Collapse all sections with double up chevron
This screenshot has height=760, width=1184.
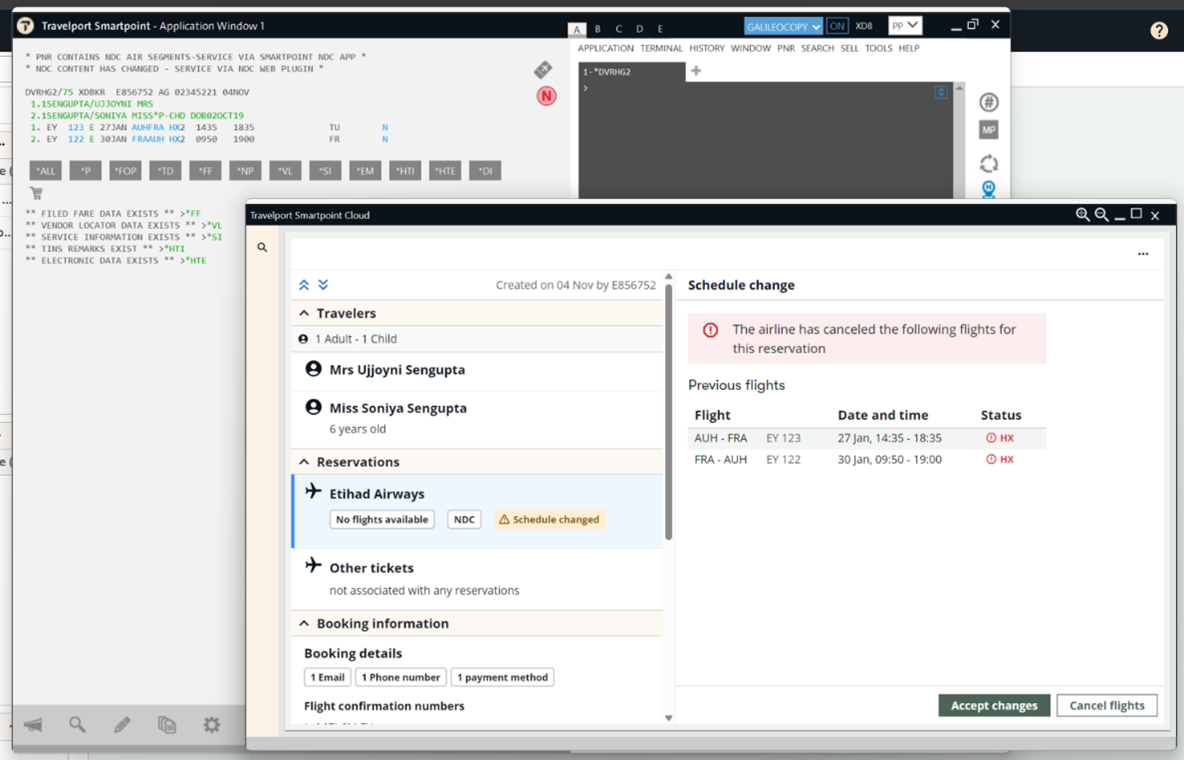[304, 285]
